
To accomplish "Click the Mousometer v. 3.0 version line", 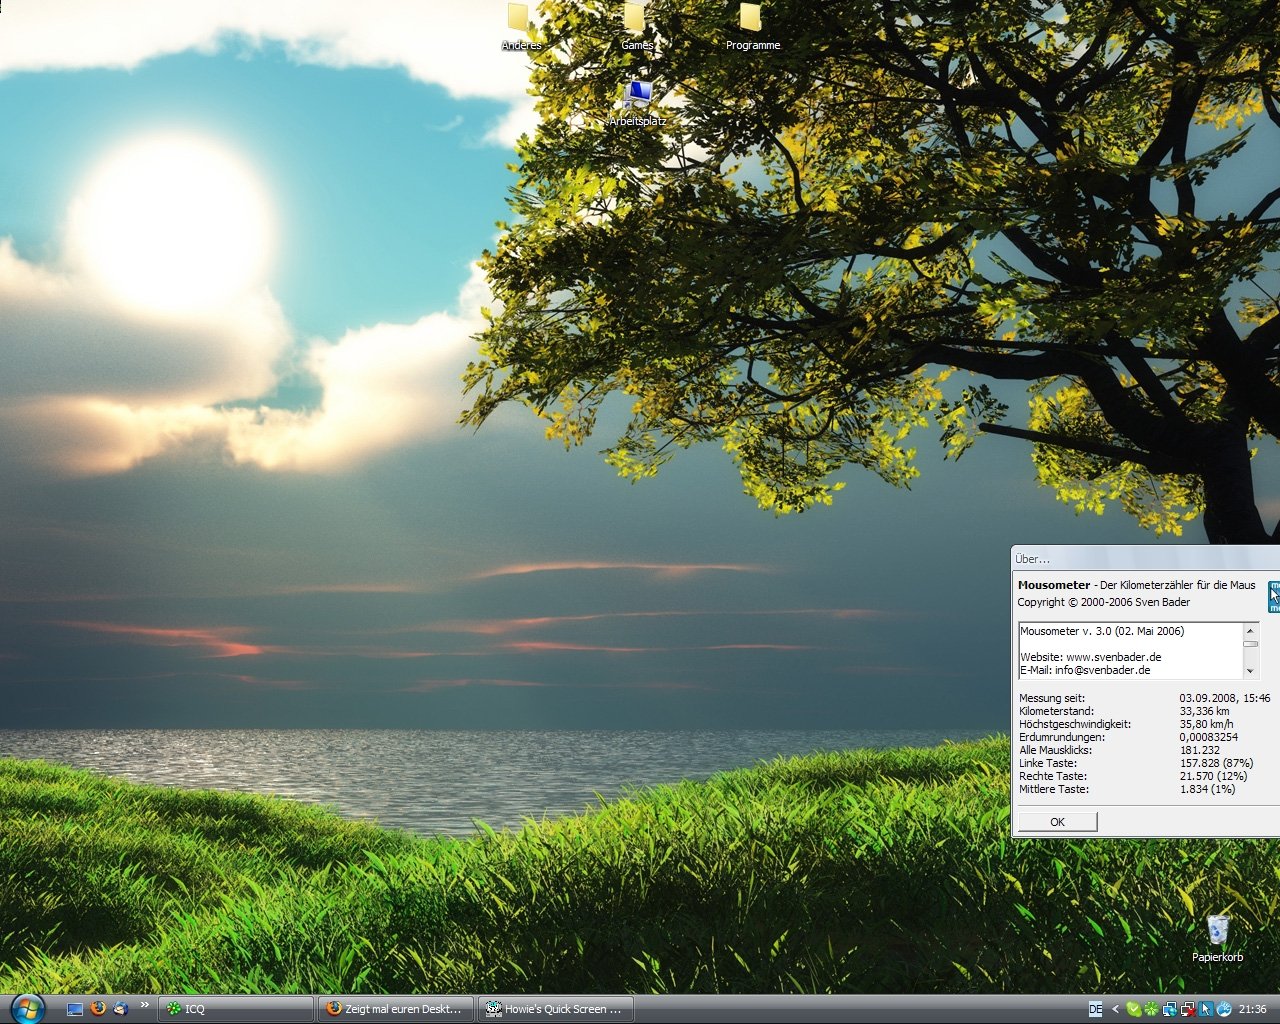I will (x=1102, y=631).
